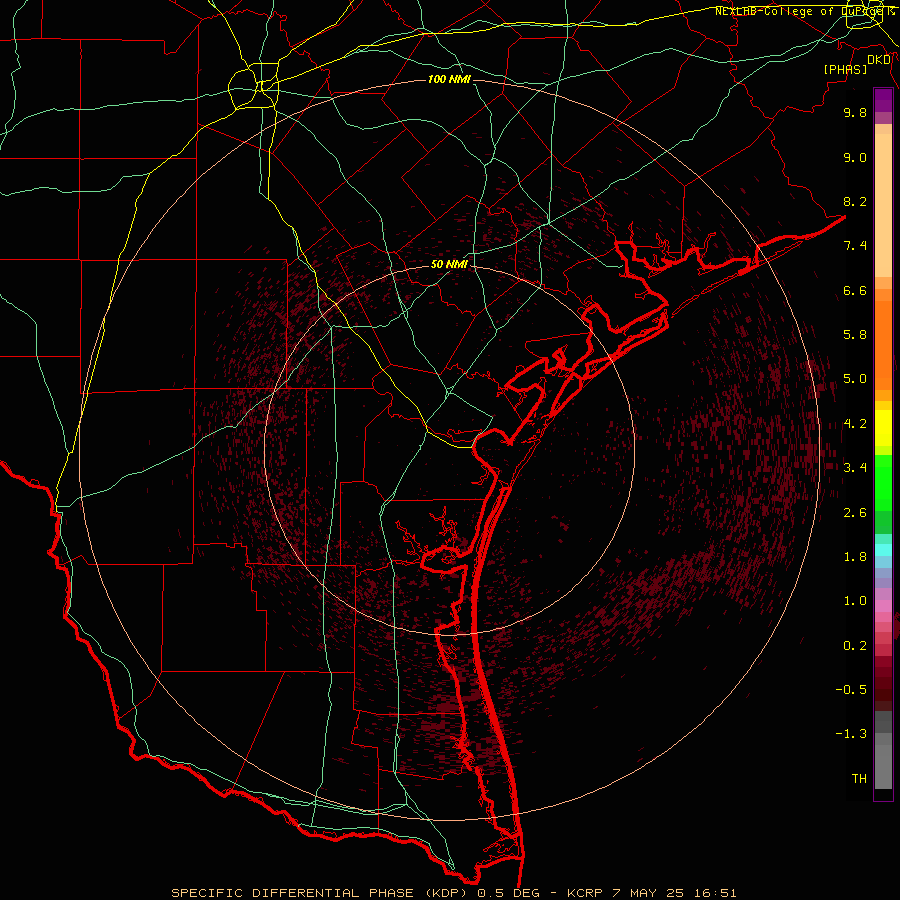Click the 1.8 value on the color scale
The image size is (900, 900).
point(855,557)
